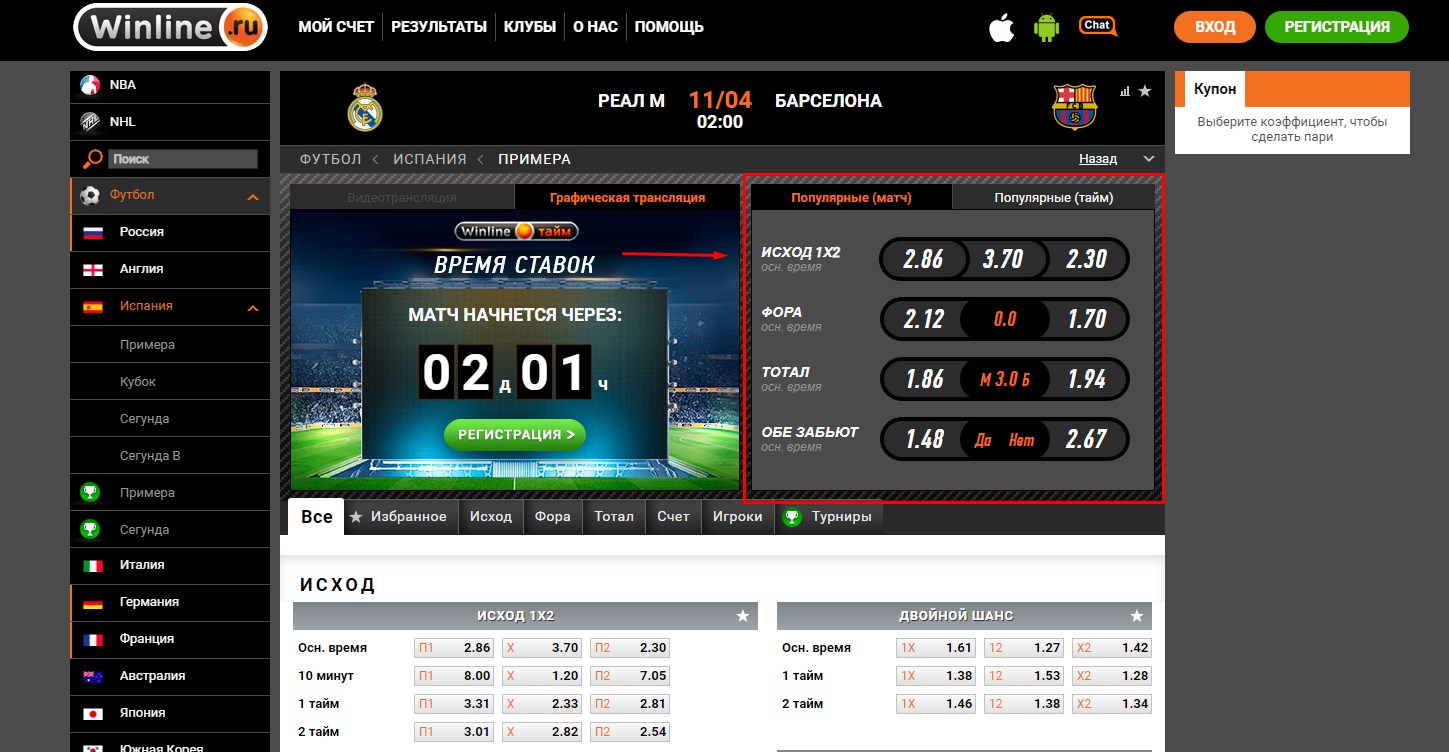Select 2.86 odds in Исход 1X2 popular

[x=922, y=260]
